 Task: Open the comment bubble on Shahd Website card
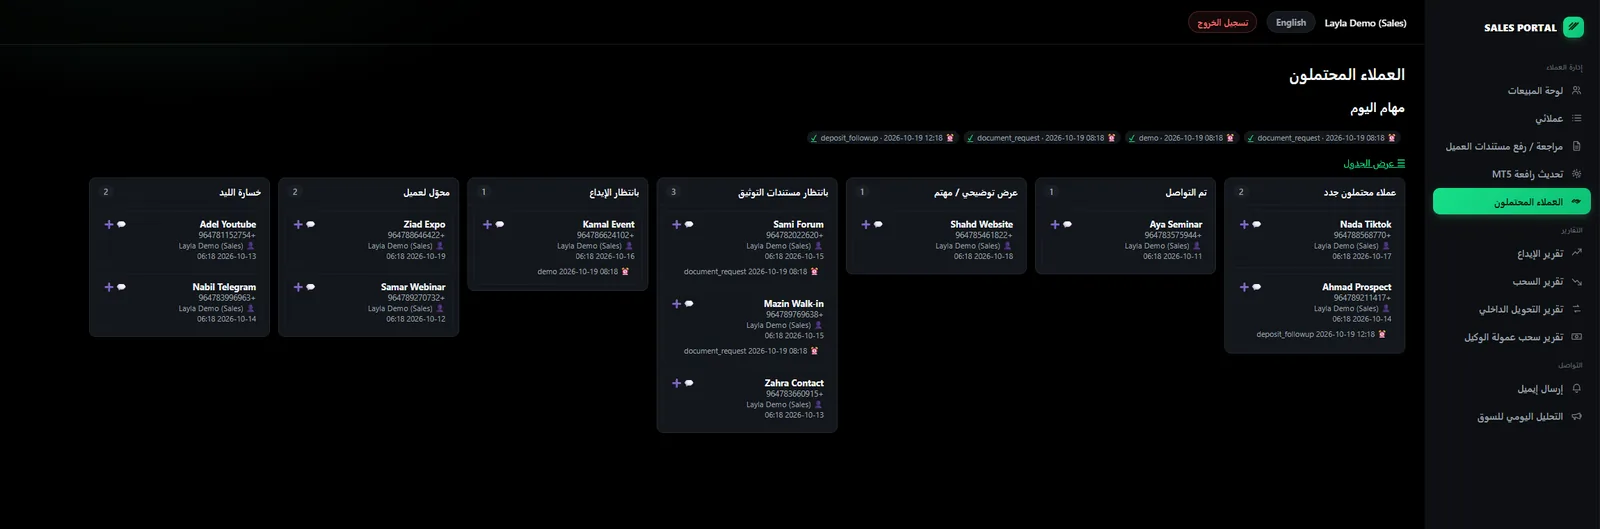click(879, 225)
